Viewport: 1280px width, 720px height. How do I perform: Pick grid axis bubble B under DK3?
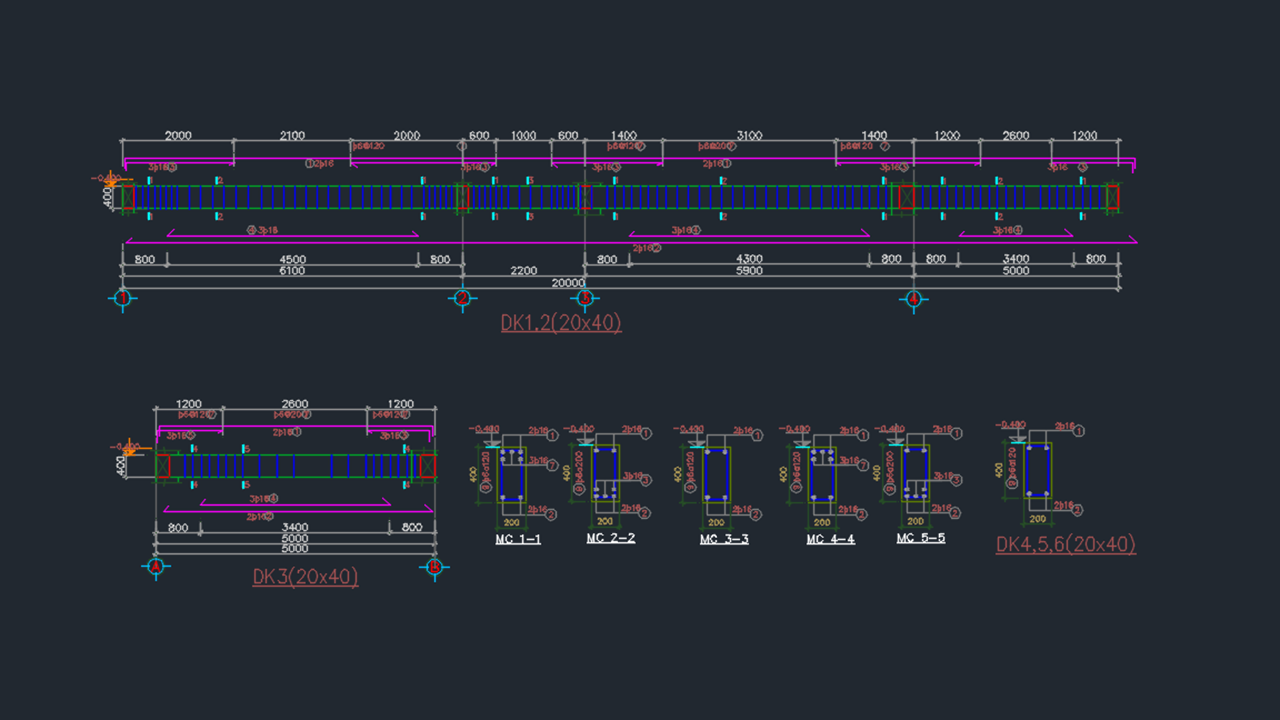(434, 567)
